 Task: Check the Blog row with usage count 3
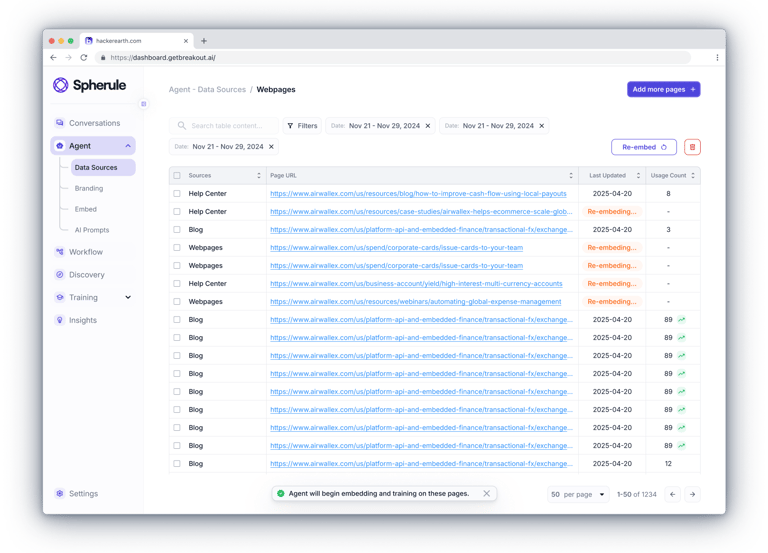point(177,230)
